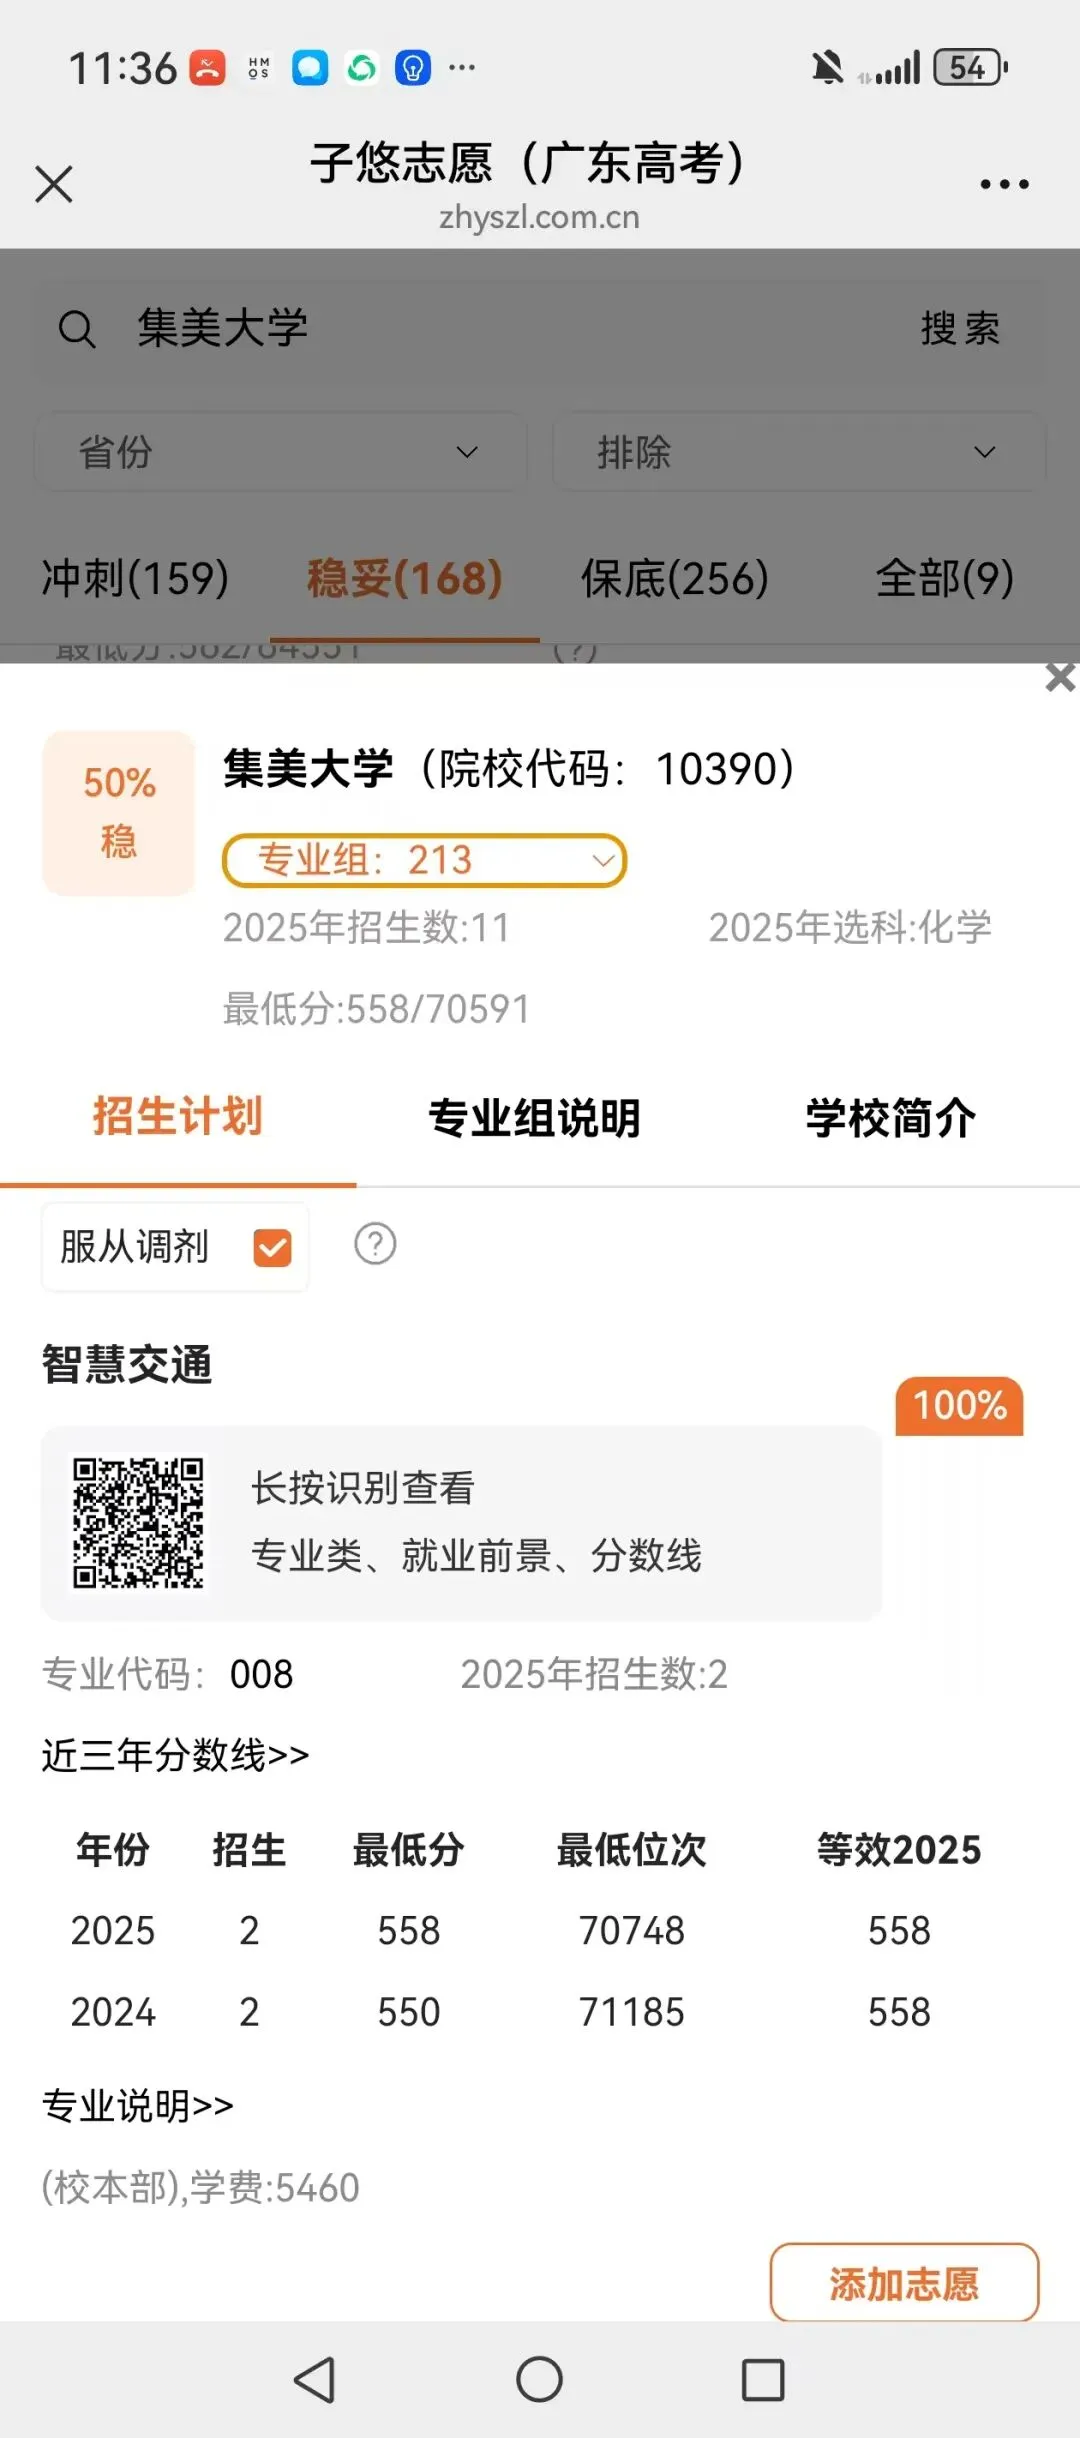The height and width of the screenshot is (2438, 1080).
Task: Switch to the 学校简介 tab
Action: (890, 1118)
